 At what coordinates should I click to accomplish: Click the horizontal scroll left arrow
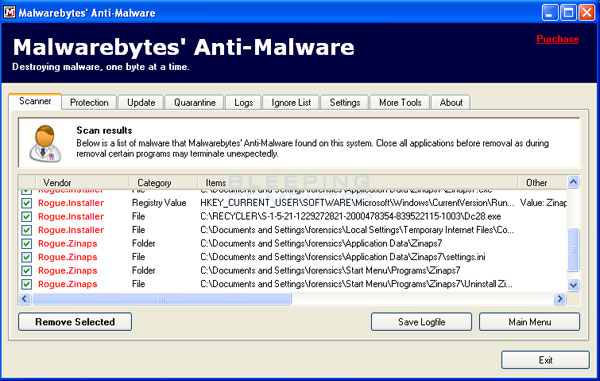25,299
